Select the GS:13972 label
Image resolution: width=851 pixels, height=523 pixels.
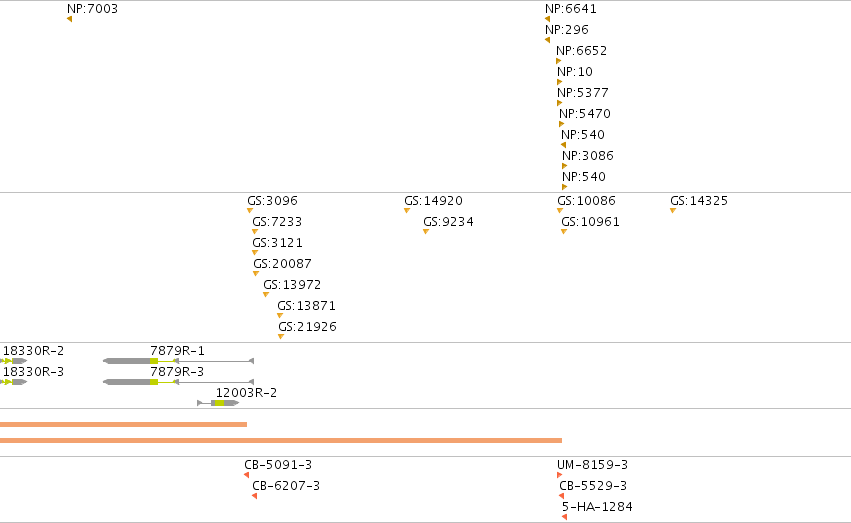292,285
